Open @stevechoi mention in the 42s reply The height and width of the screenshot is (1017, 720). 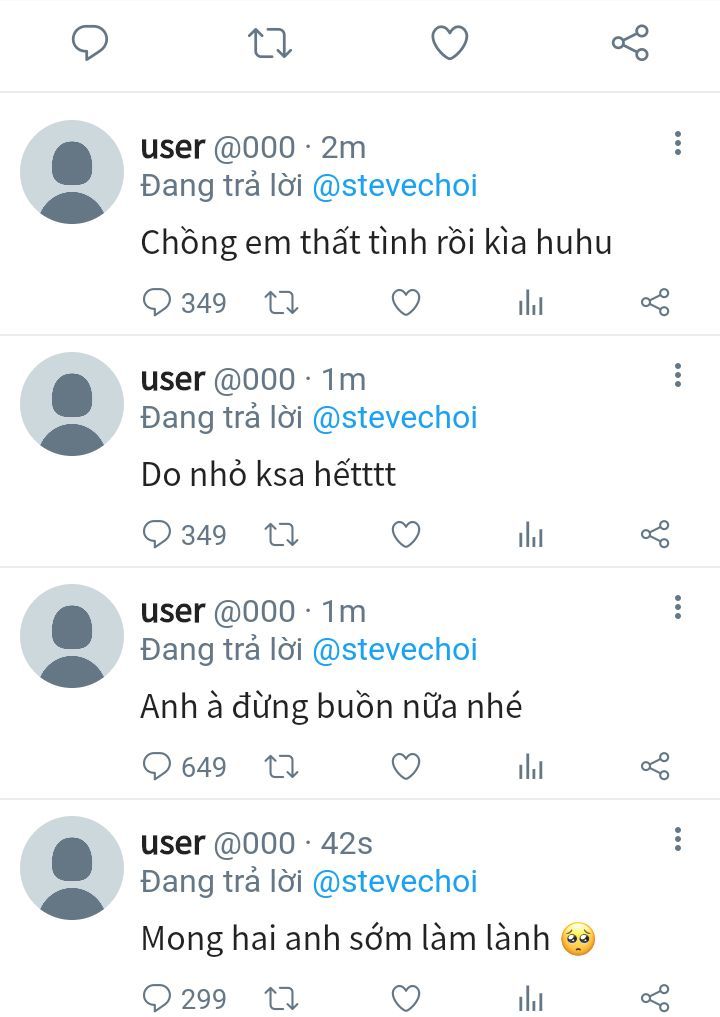pyautogui.click(x=395, y=881)
